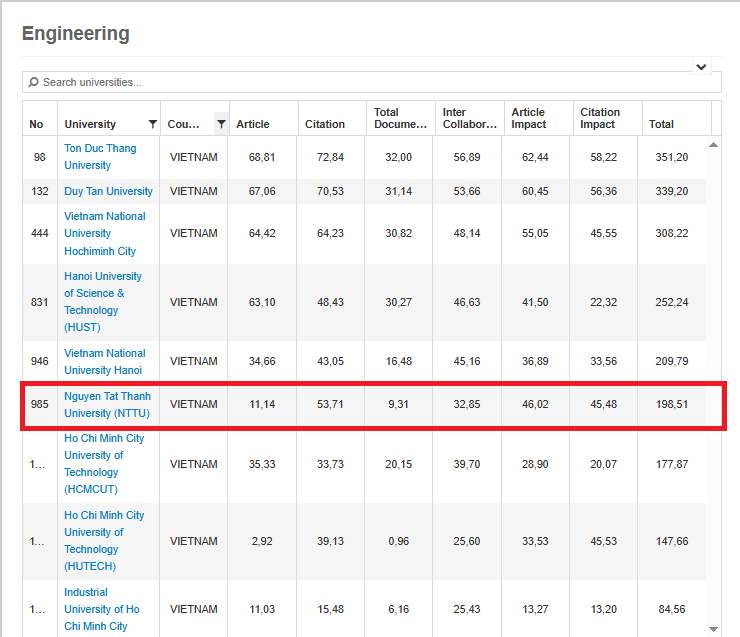This screenshot has height=637, width=740.
Task: Select rank cell 985
Action: tap(40, 404)
